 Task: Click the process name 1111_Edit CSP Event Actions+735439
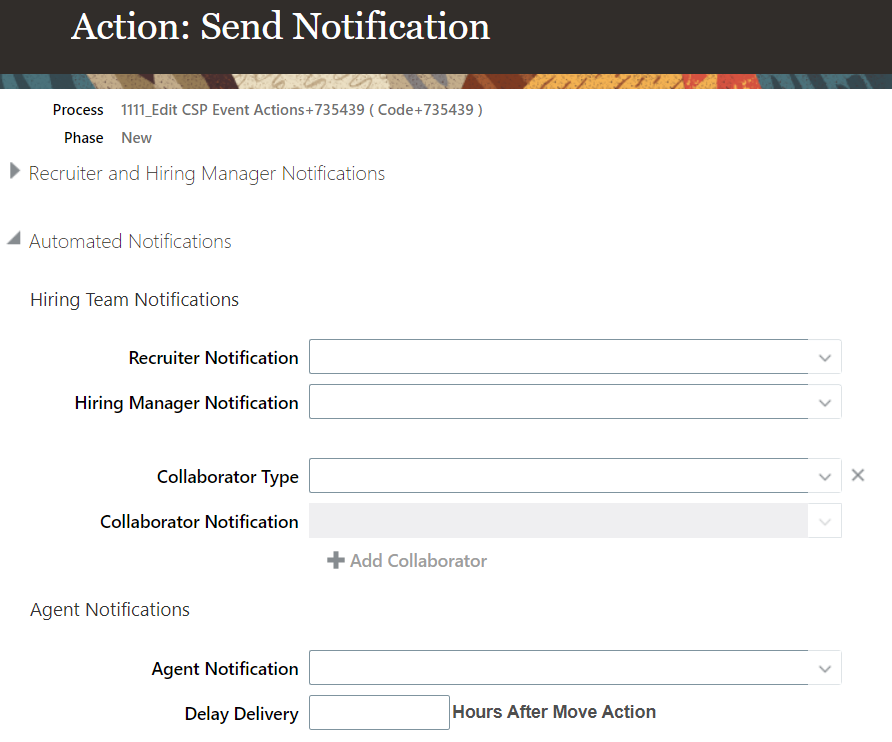tap(242, 110)
